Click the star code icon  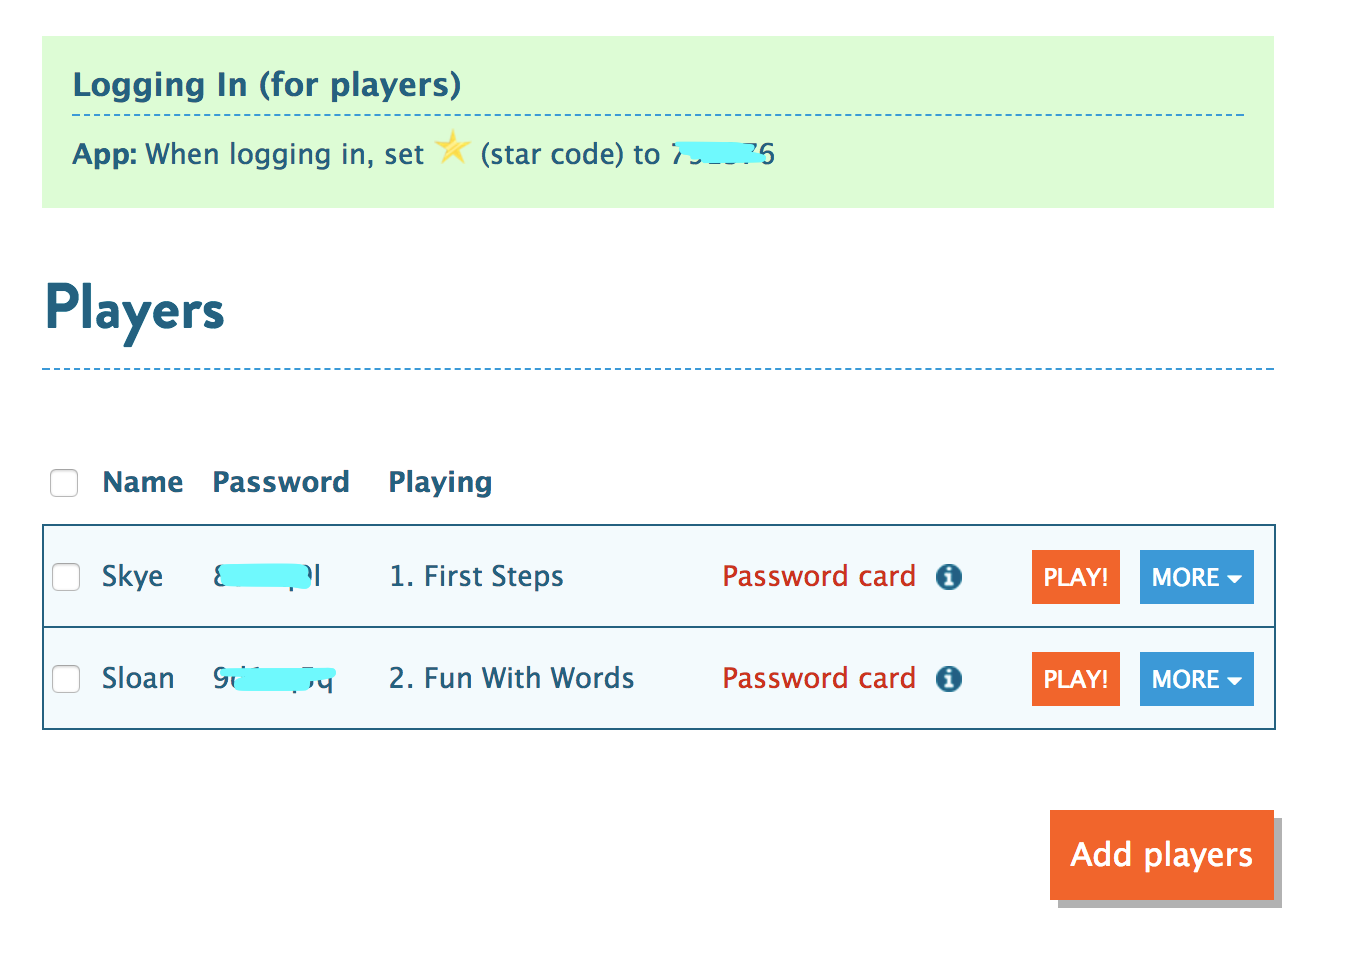452,148
